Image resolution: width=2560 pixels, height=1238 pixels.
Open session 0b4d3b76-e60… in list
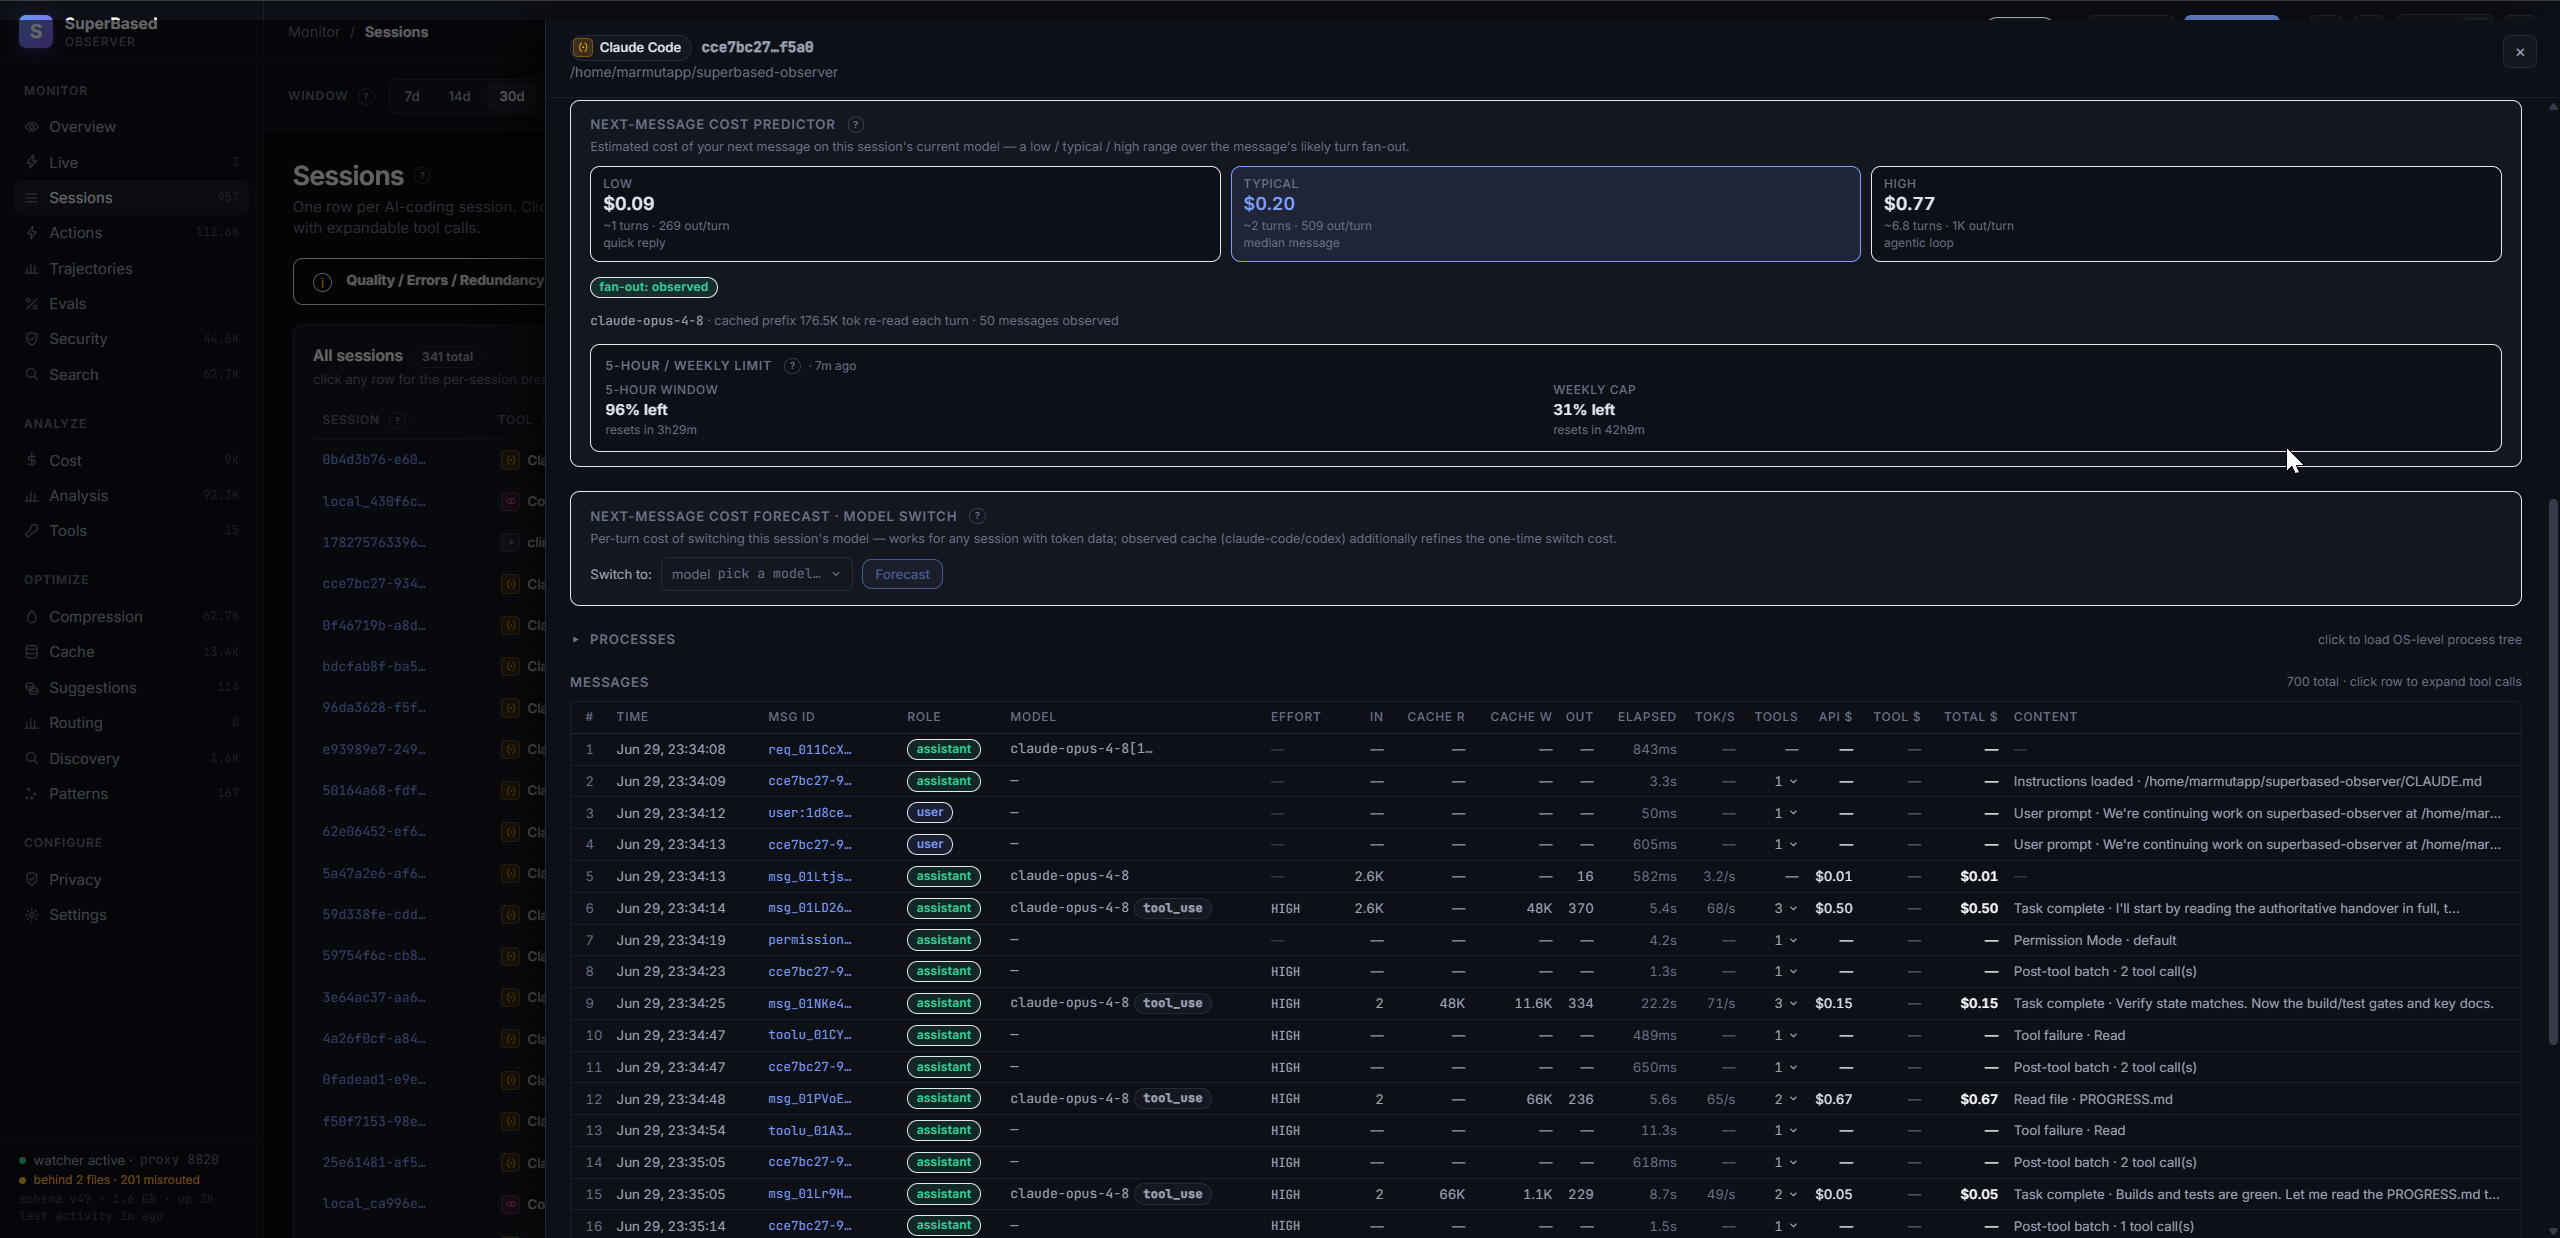[374, 460]
